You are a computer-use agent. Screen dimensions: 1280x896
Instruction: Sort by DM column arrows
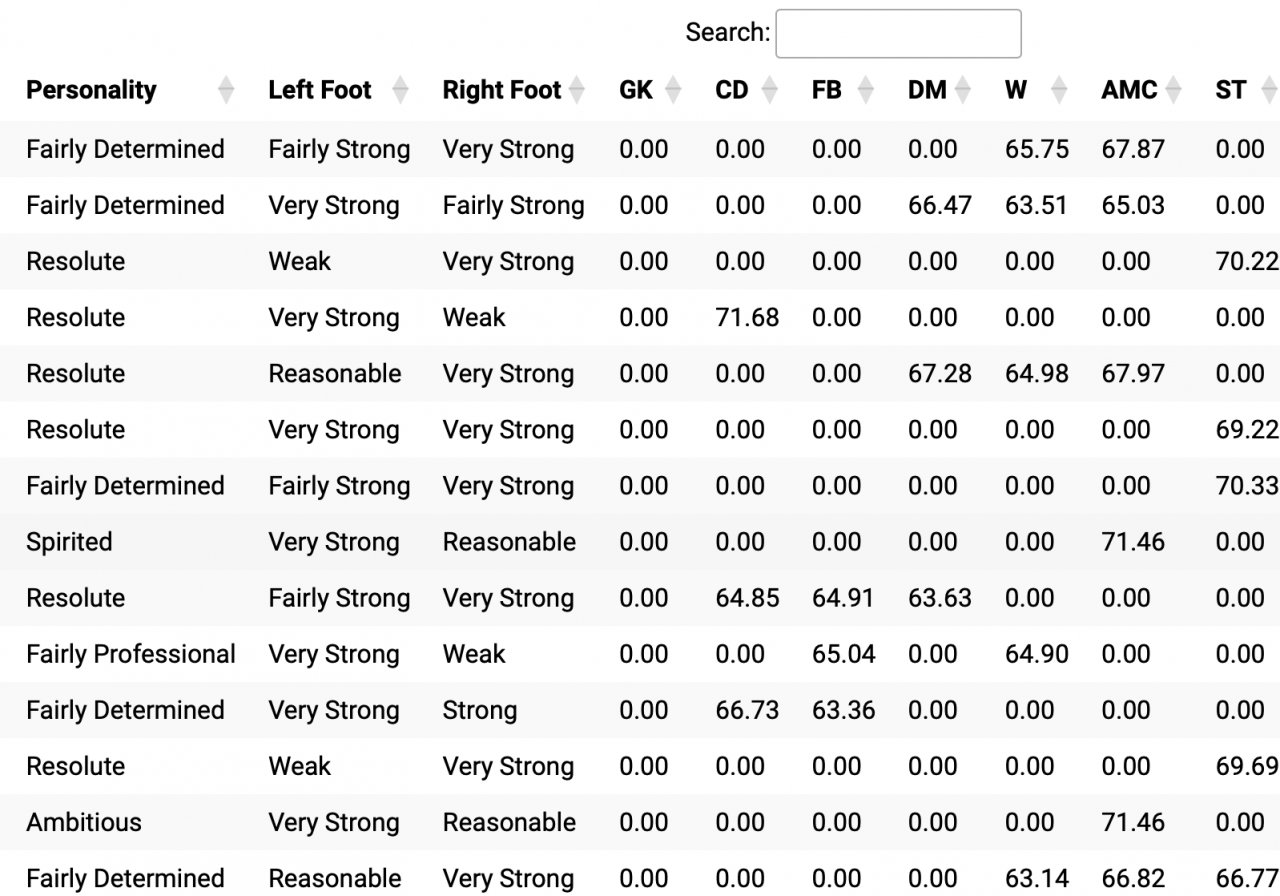(962, 90)
